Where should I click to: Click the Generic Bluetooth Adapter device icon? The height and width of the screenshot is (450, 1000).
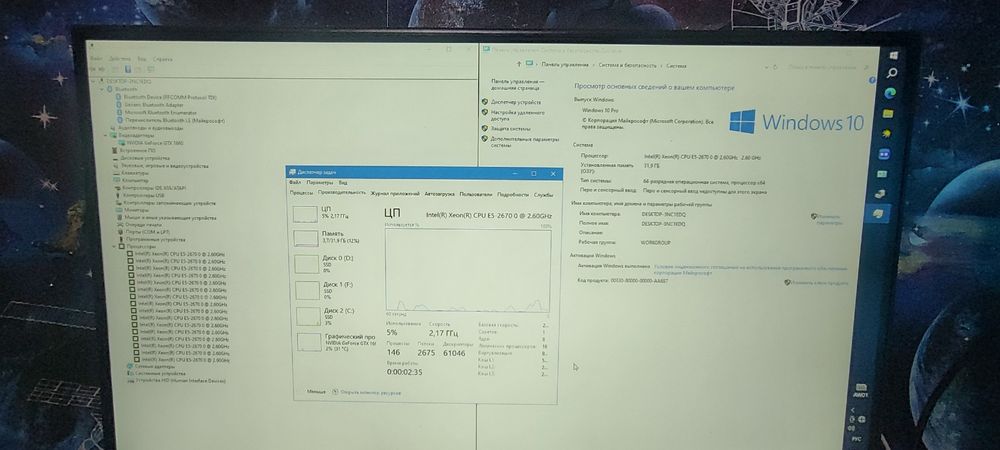(119, 105)
